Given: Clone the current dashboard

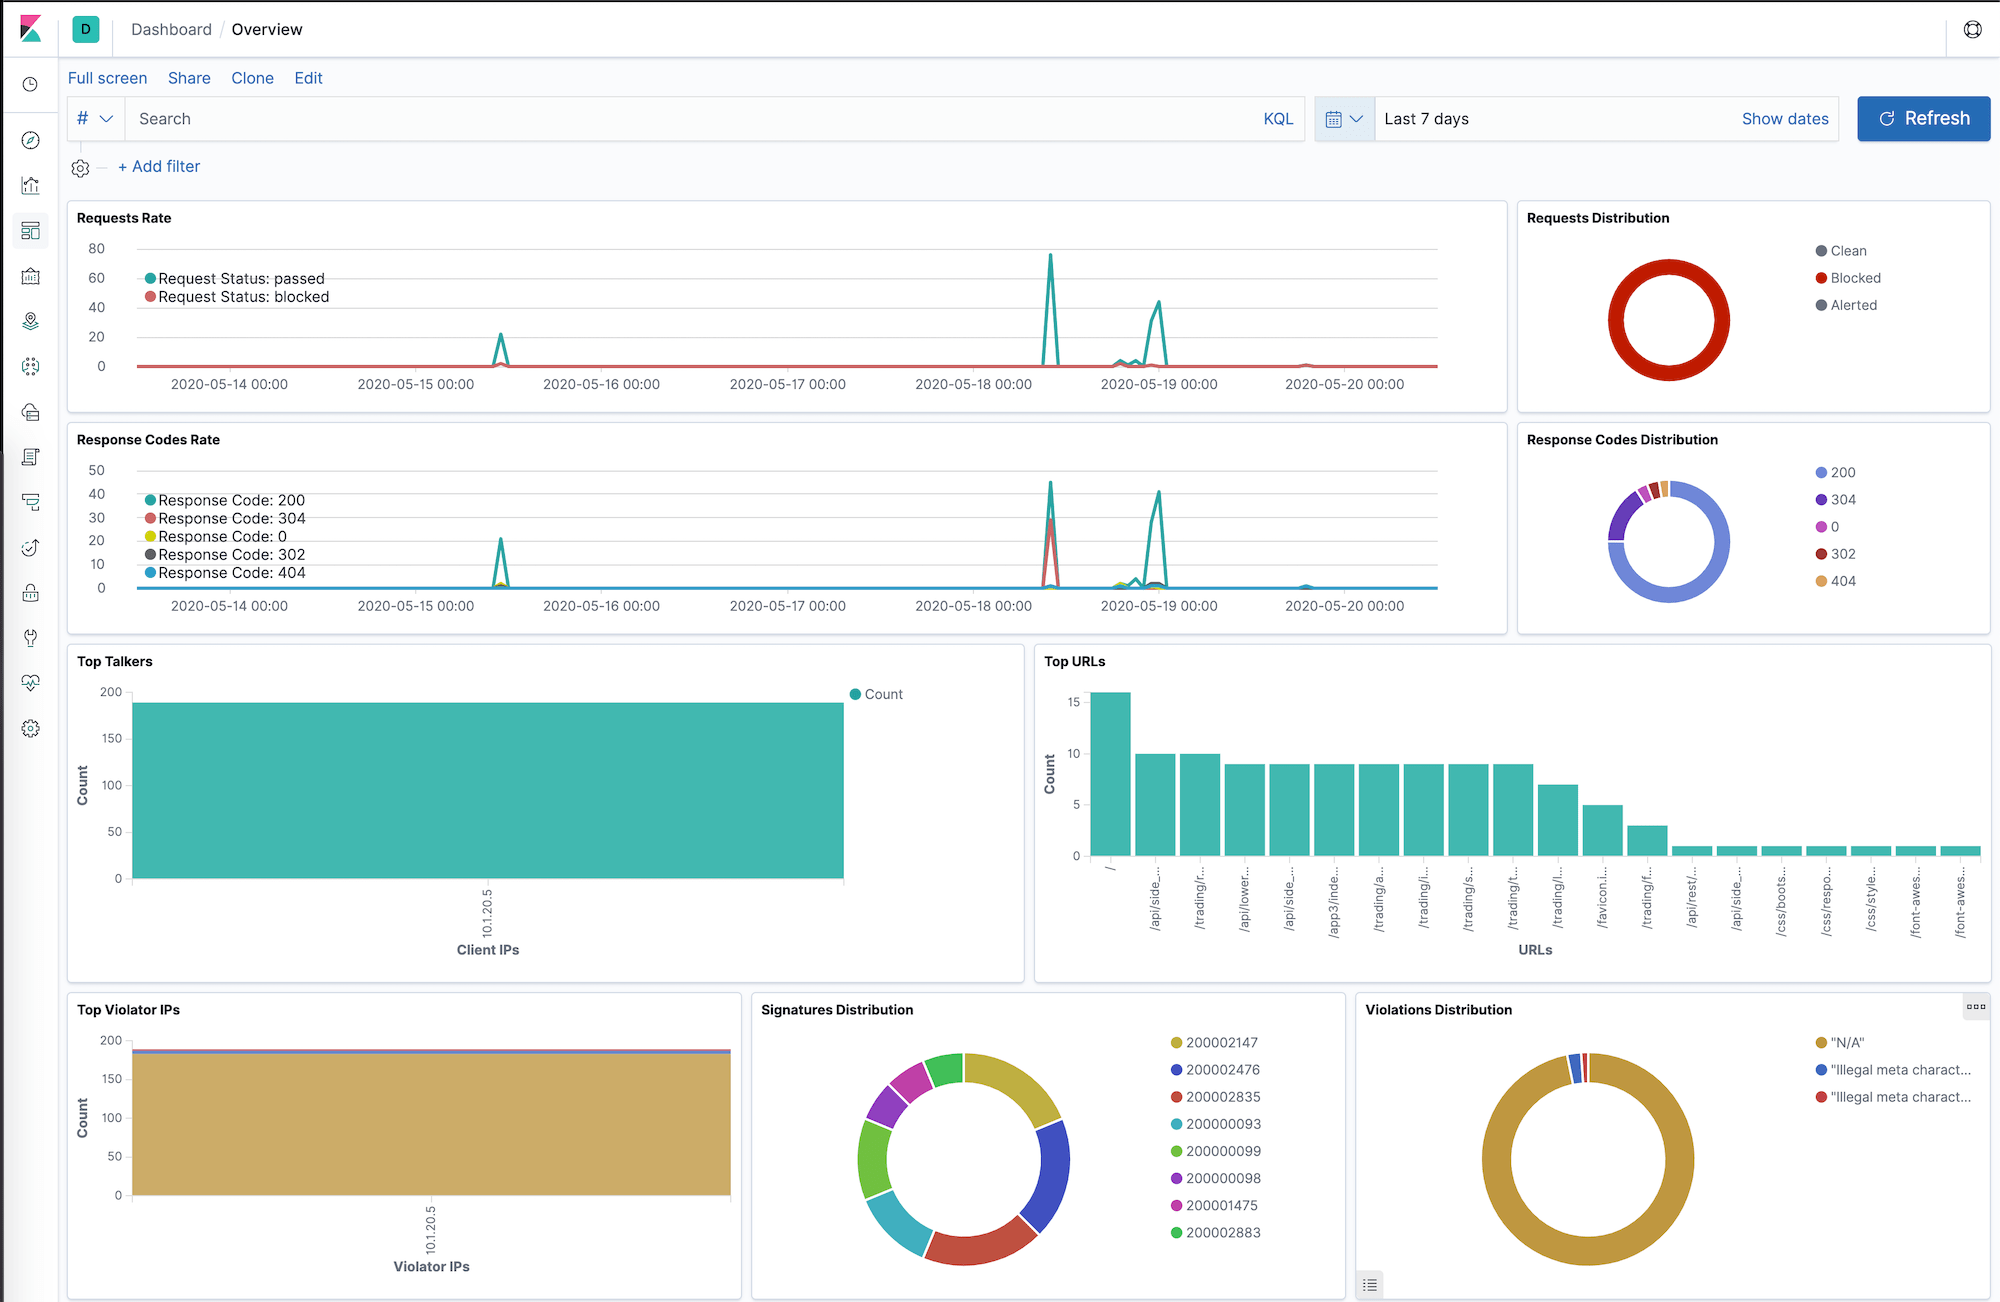Looking at the screenshot, I should [252, 78].
